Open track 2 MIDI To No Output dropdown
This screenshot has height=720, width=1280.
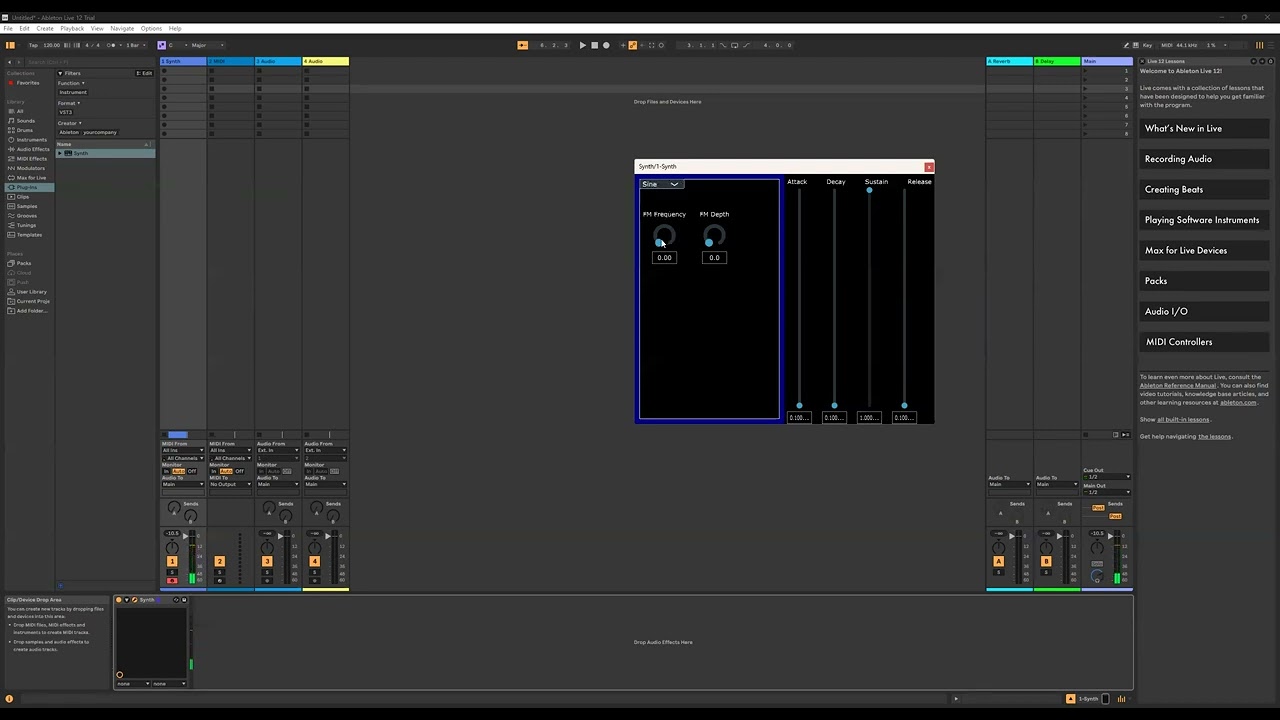230,485
